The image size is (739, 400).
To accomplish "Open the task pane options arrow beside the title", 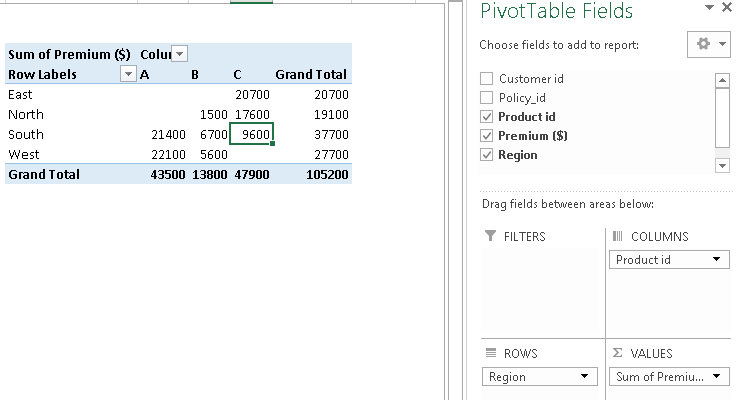I will pos(709,8).
